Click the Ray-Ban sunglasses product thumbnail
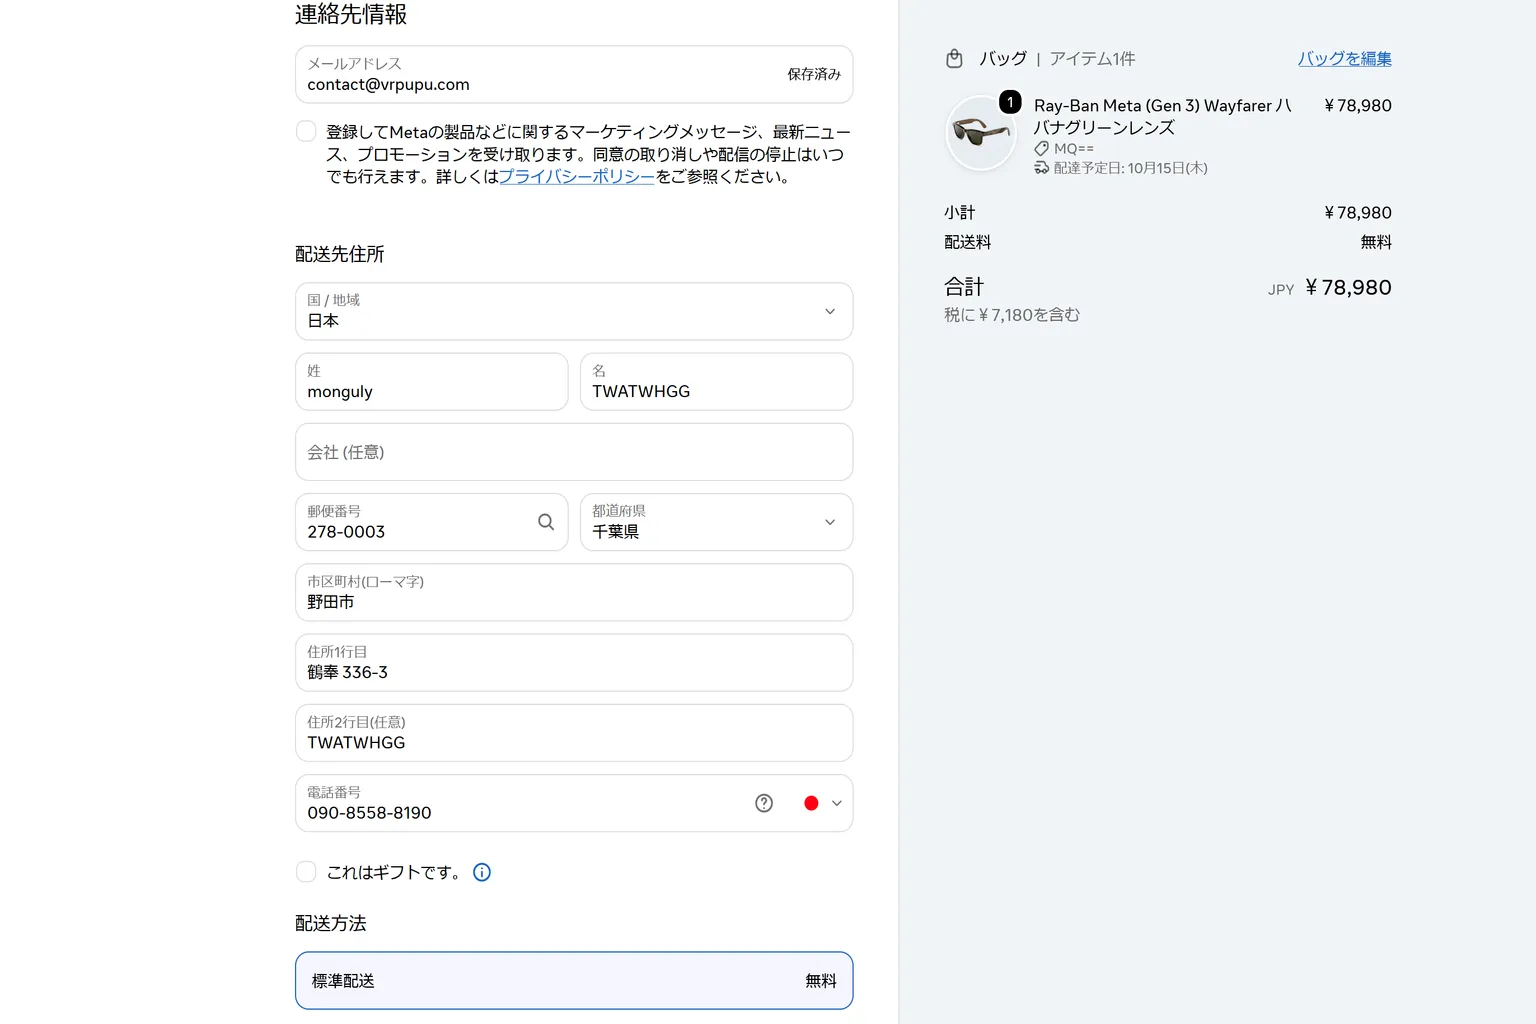This screenshot has height=1024, width=1536. tap(981, 132)
